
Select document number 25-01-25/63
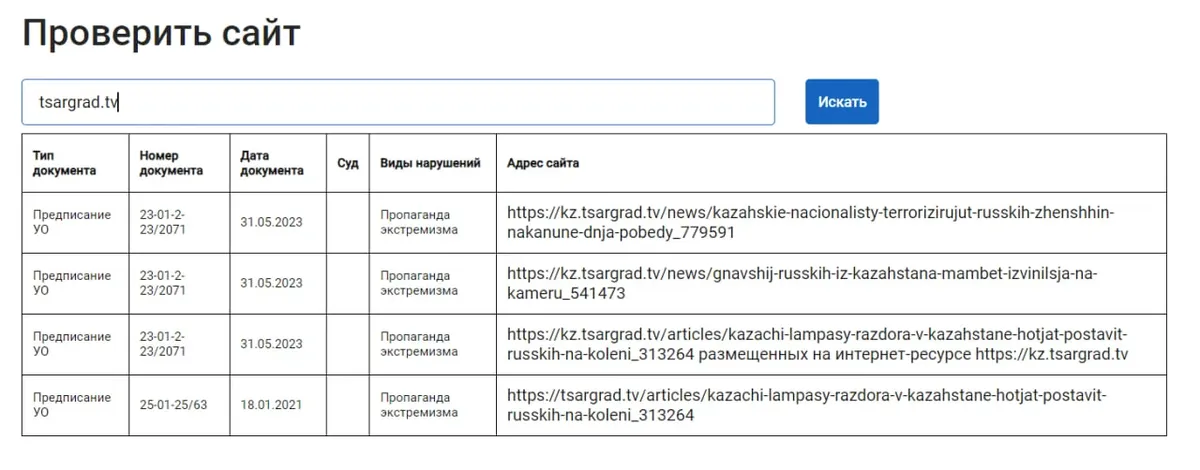175,406
